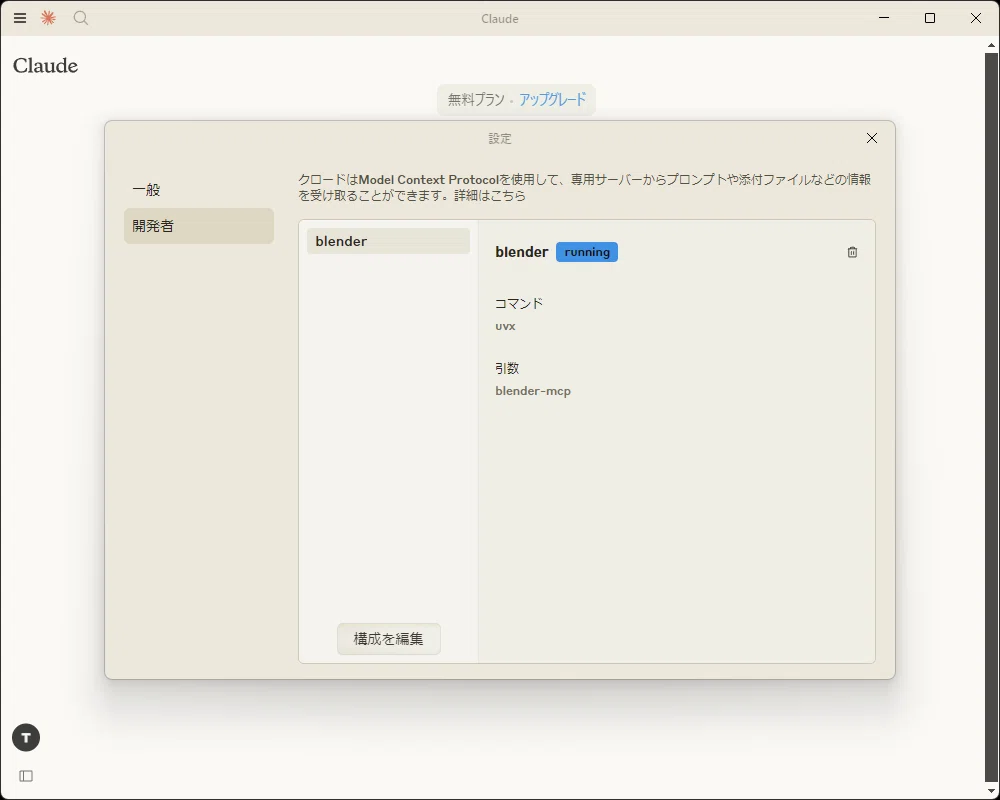This screenshot has width=1000, height=800.
Task: Click the Claude starburst logo icon
Action: (48, 18)
